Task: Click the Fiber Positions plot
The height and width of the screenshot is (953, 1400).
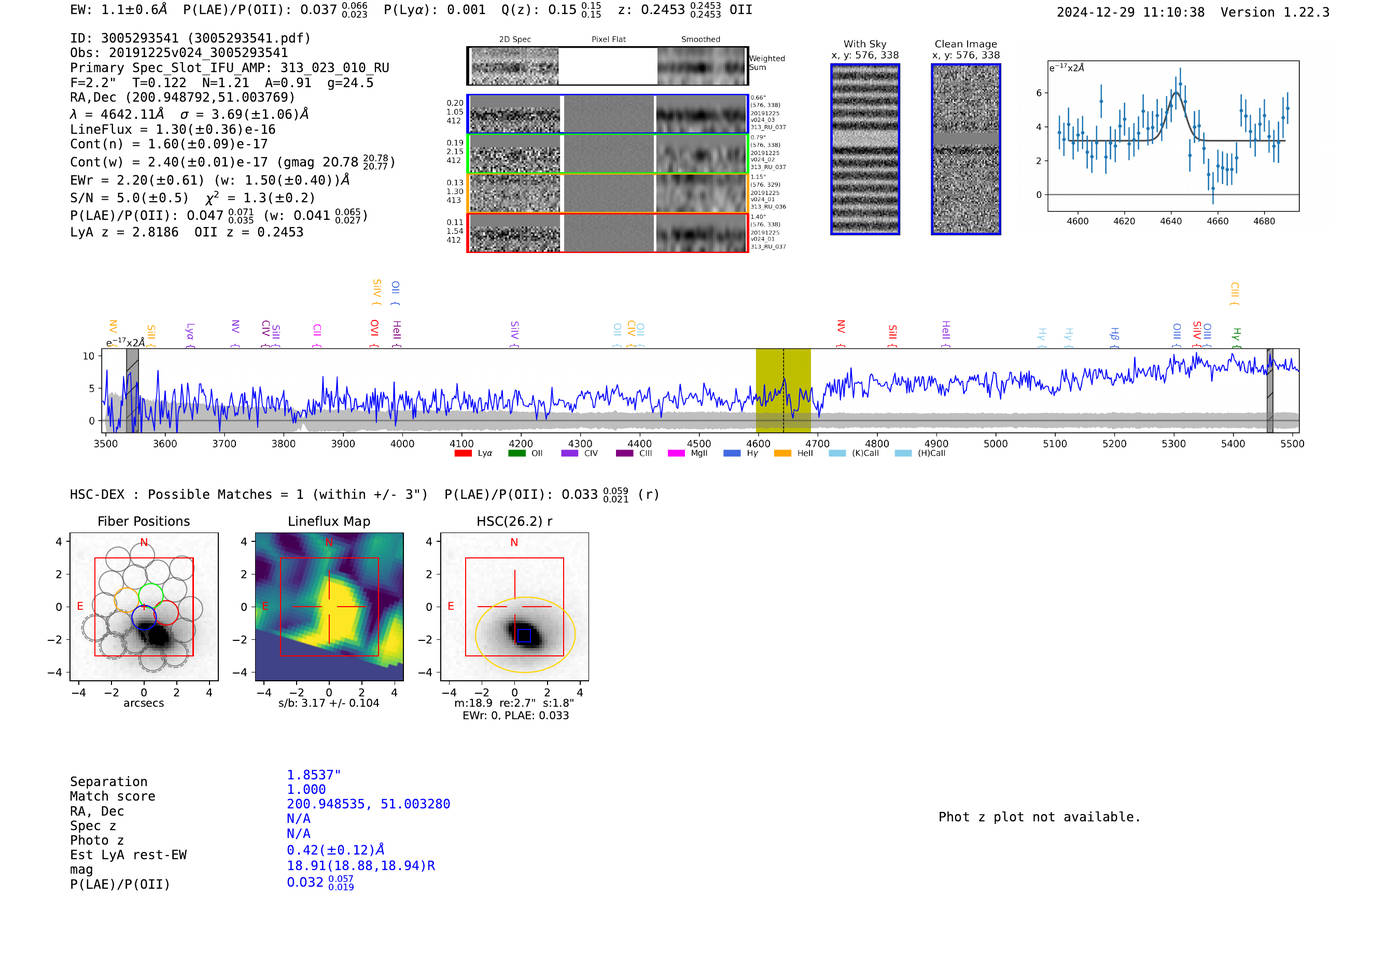Action: (x=144, y=607)
